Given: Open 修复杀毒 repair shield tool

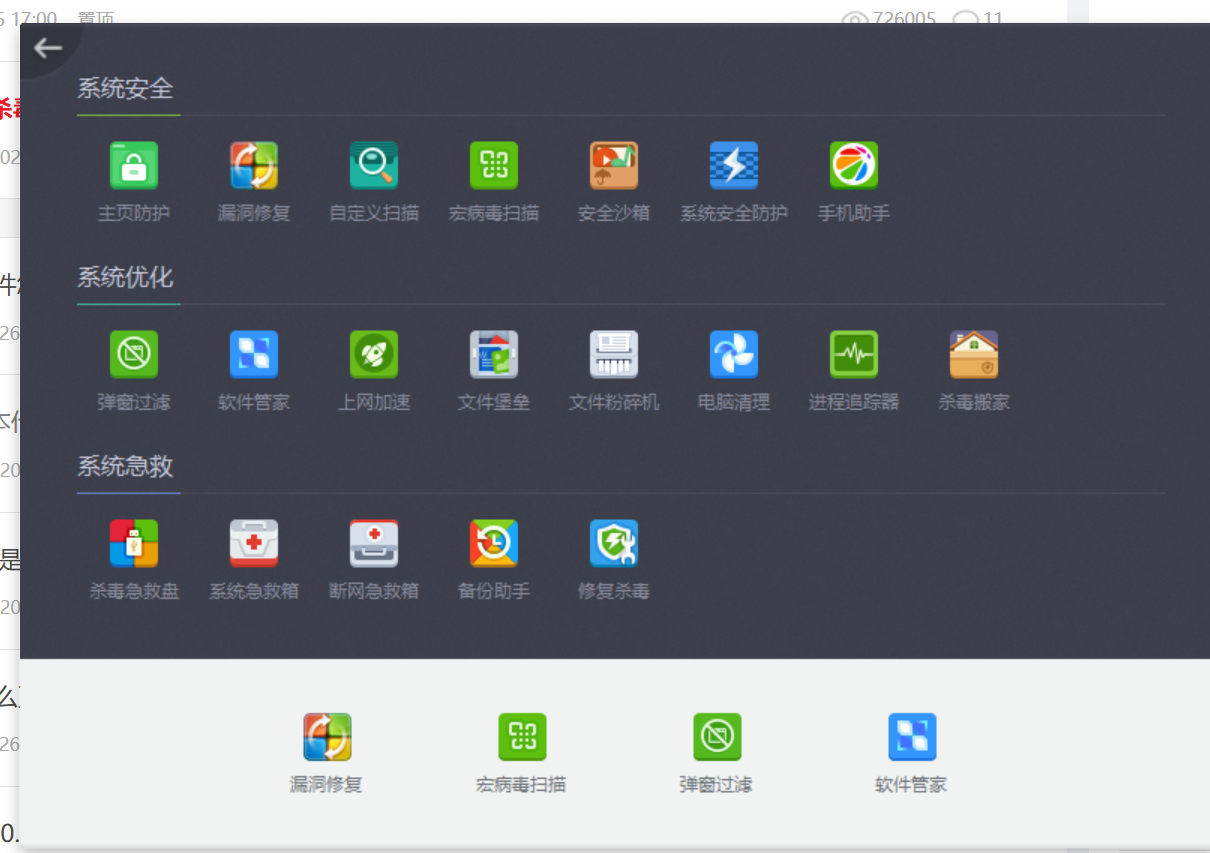Looking at the screenshot, I should (614, 544).
